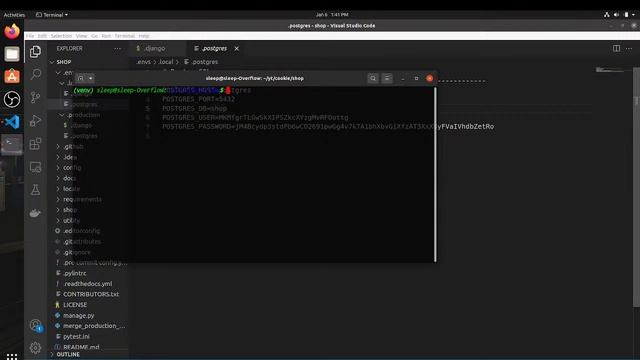This screenshot has width=640, height=360.
Task: Open LICENSE file
Action: coord(89,305)
